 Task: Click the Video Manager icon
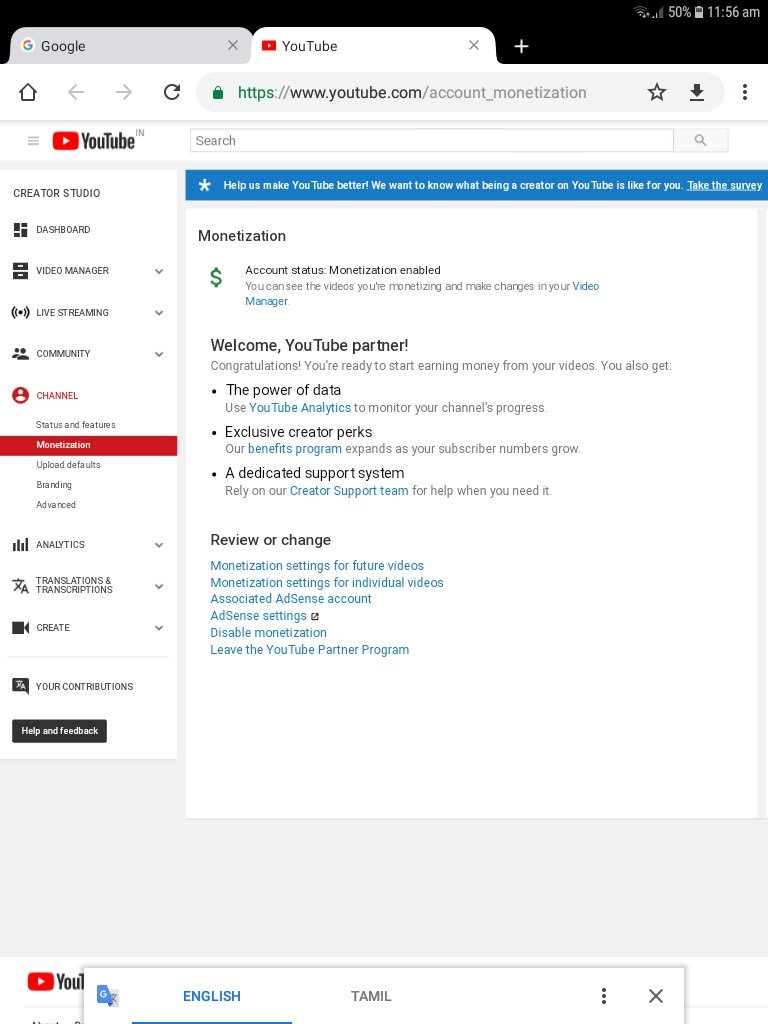click(20, 271)
